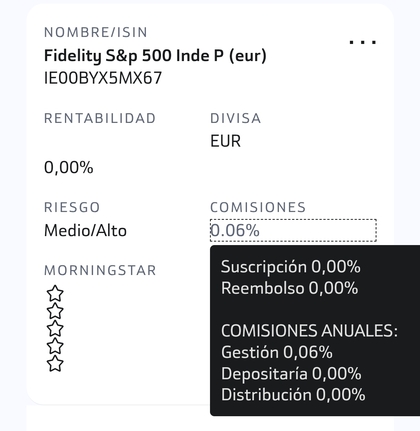
Task: Click the Medio/Alto risk value
Action: [85, 231]
